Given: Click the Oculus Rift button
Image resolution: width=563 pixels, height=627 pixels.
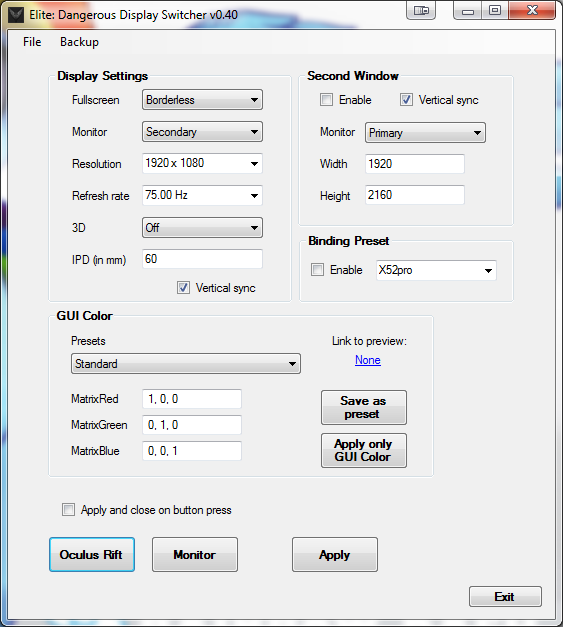Looking at the screenshot, I should click(92, 555).
